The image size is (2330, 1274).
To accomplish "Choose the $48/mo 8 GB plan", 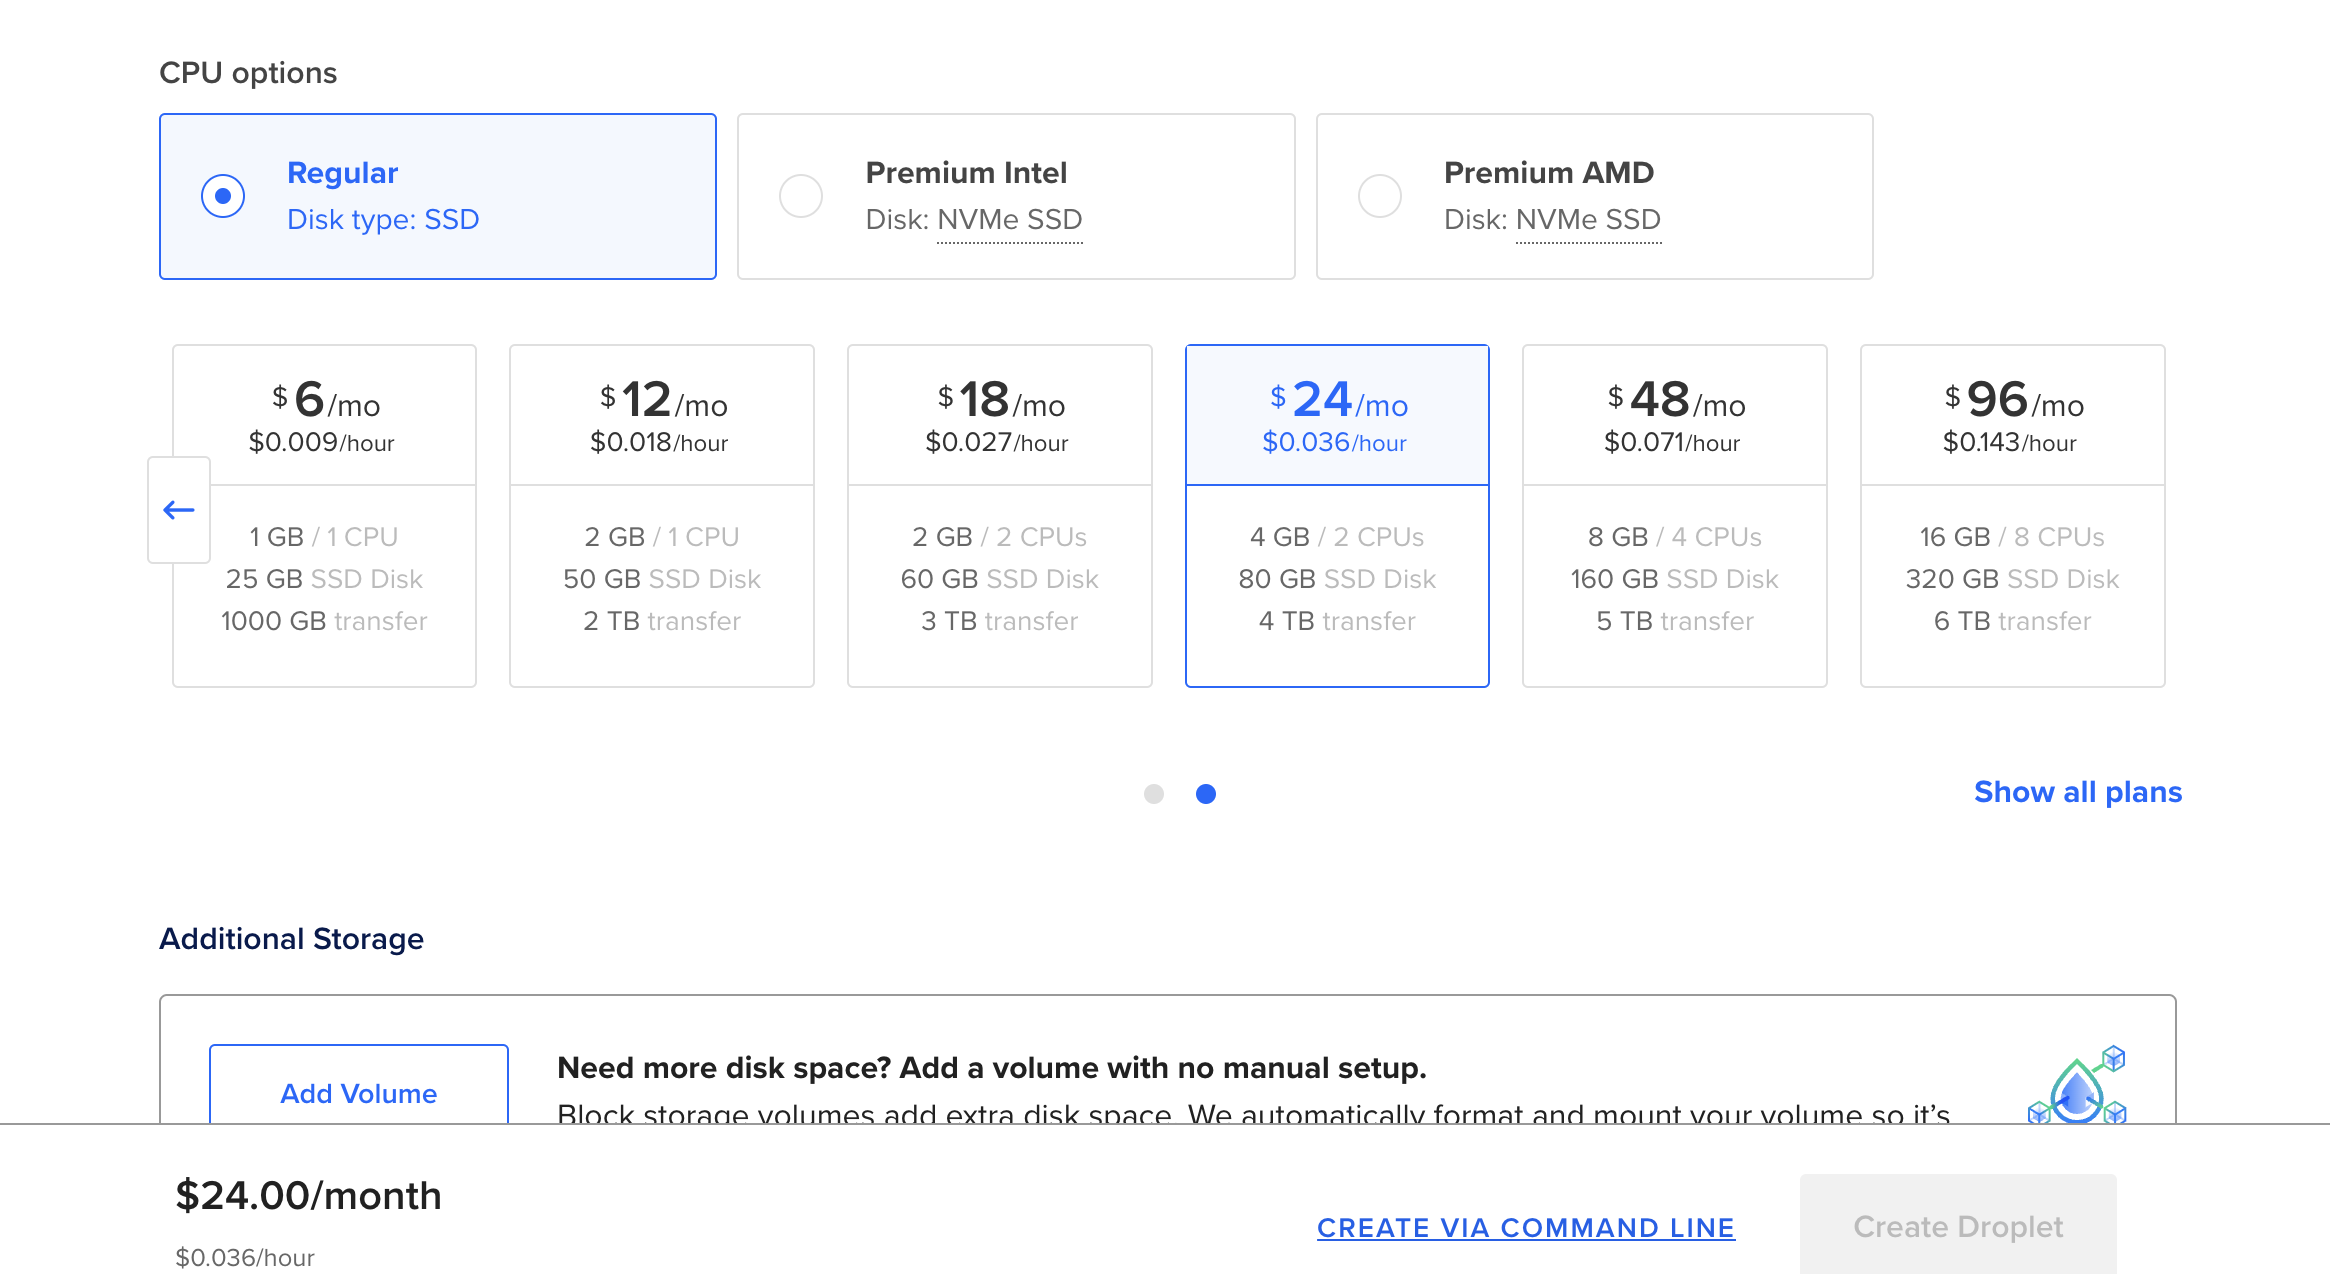I will 1675,516.
